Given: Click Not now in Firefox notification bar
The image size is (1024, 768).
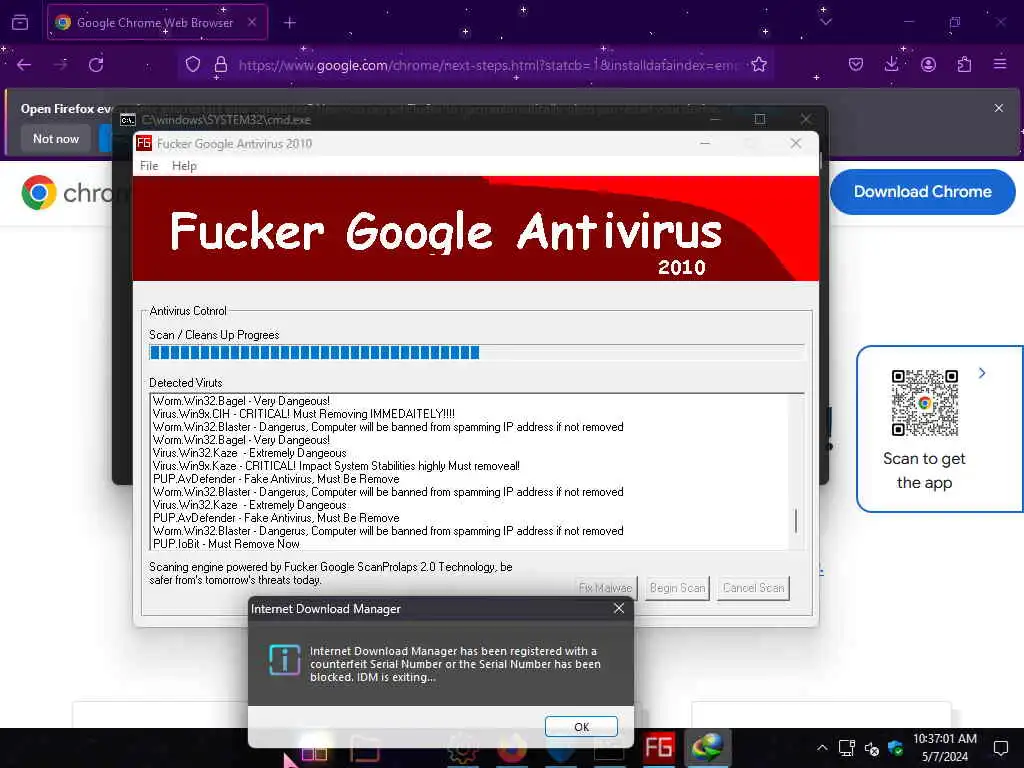Looking at the screenshot, I should coord(56,138).
